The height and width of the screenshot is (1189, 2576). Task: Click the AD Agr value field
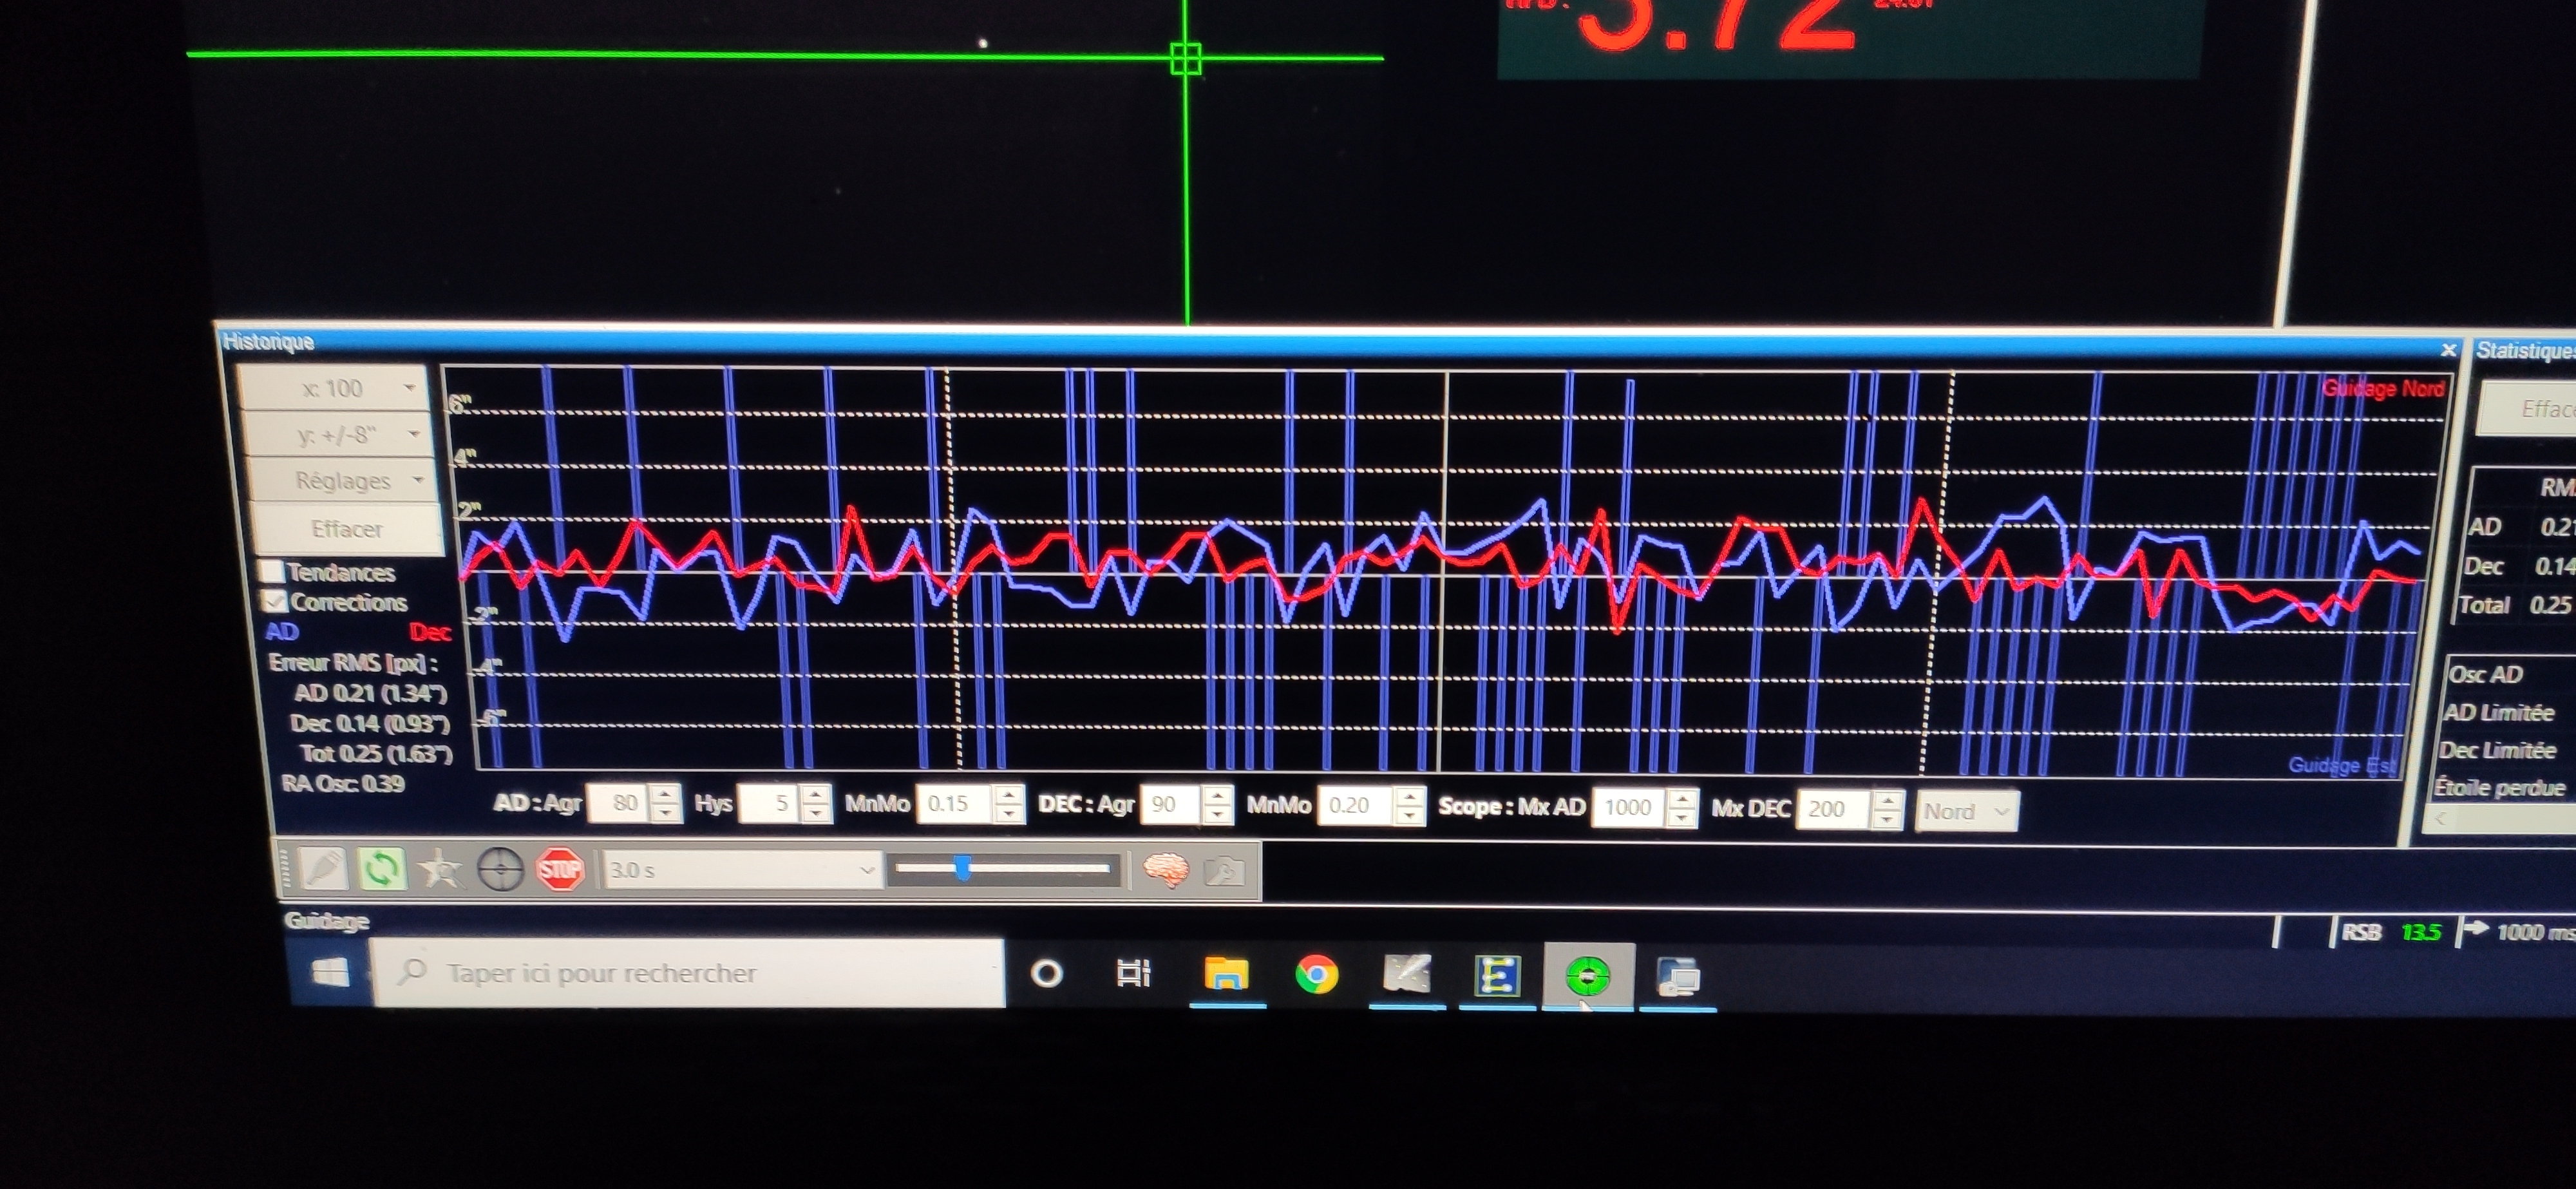point(618,803)
